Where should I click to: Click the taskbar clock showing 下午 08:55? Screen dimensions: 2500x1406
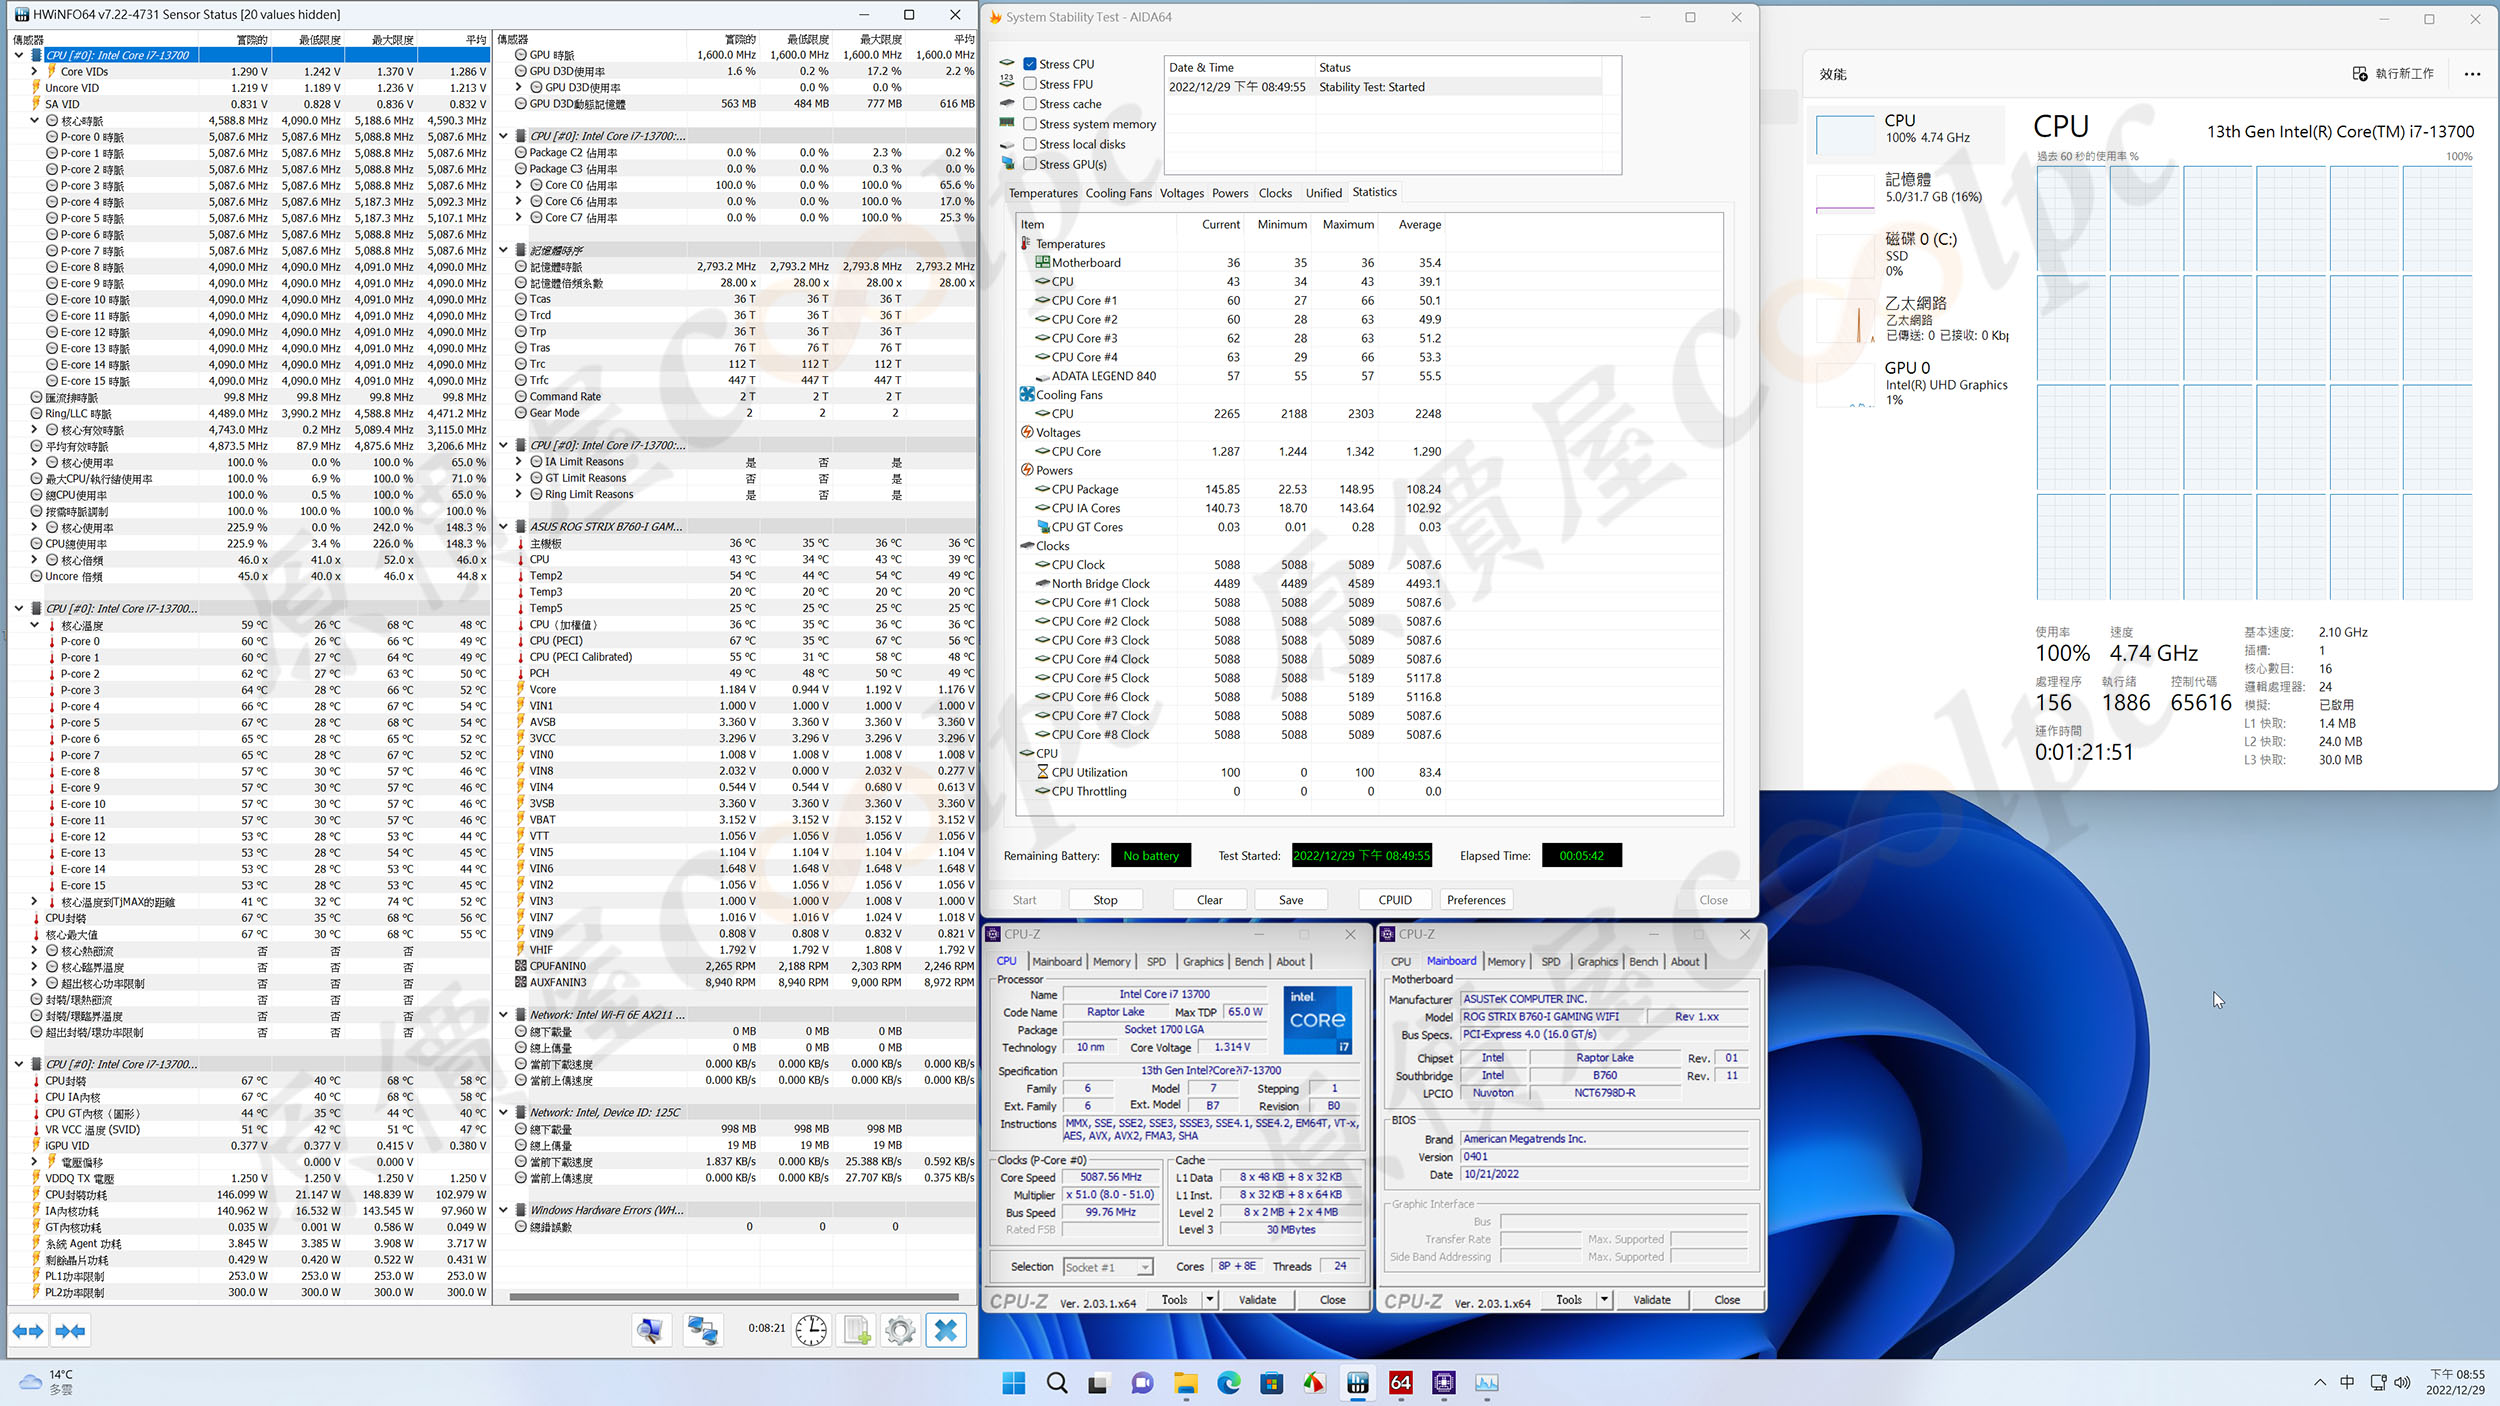(2456, 1382)
